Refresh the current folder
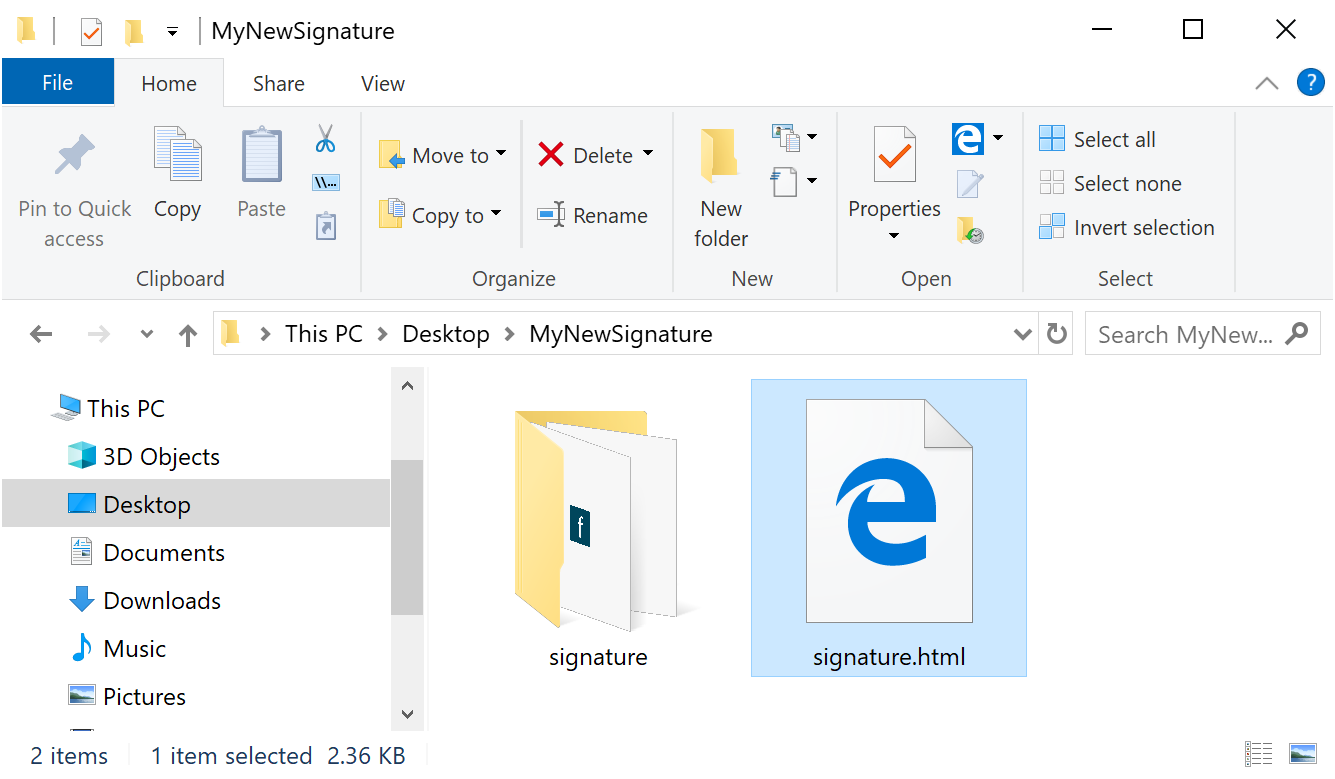 pos(1056,333)
